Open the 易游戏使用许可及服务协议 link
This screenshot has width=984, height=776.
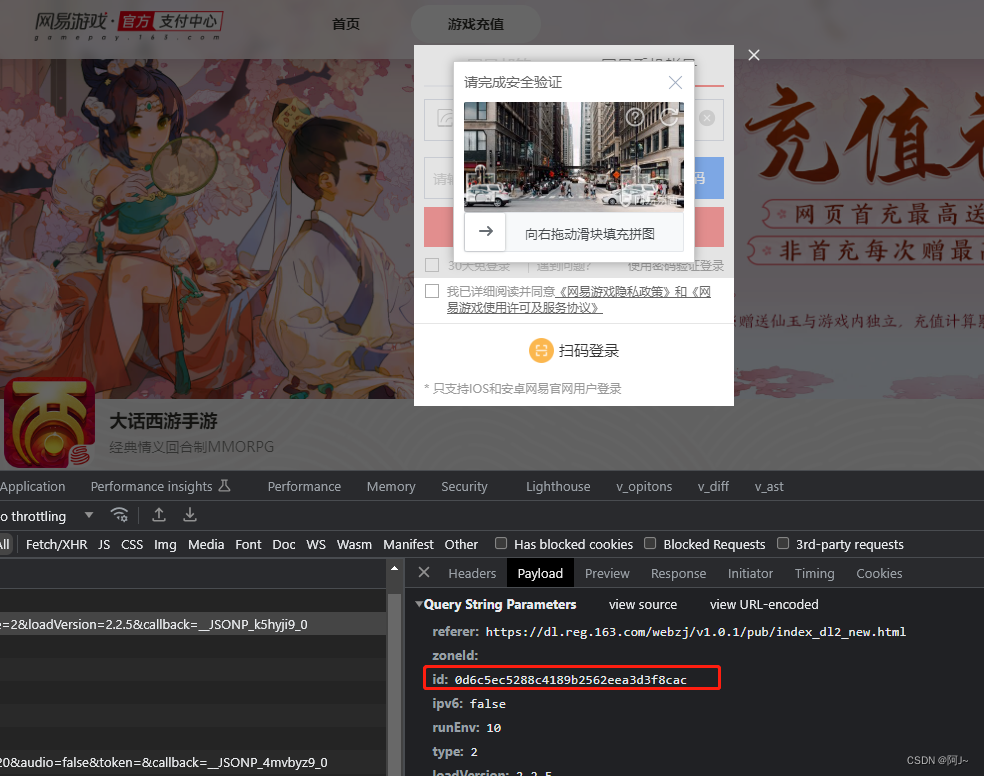[524, 308]
